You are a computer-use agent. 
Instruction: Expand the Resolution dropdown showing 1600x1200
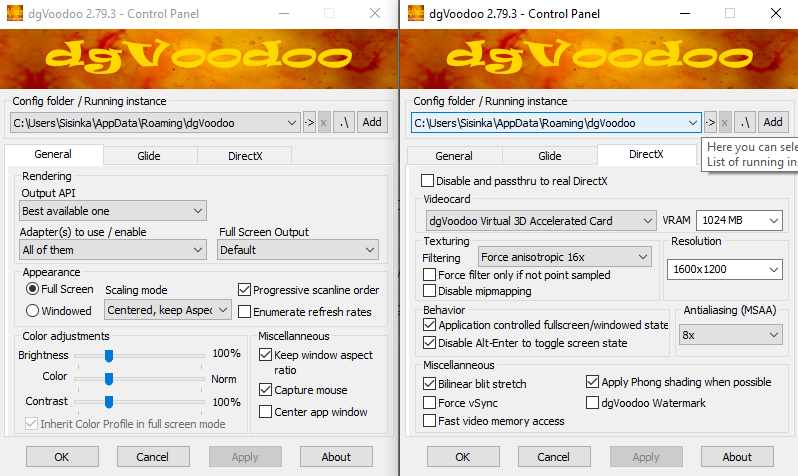click(x=724, y=269)
